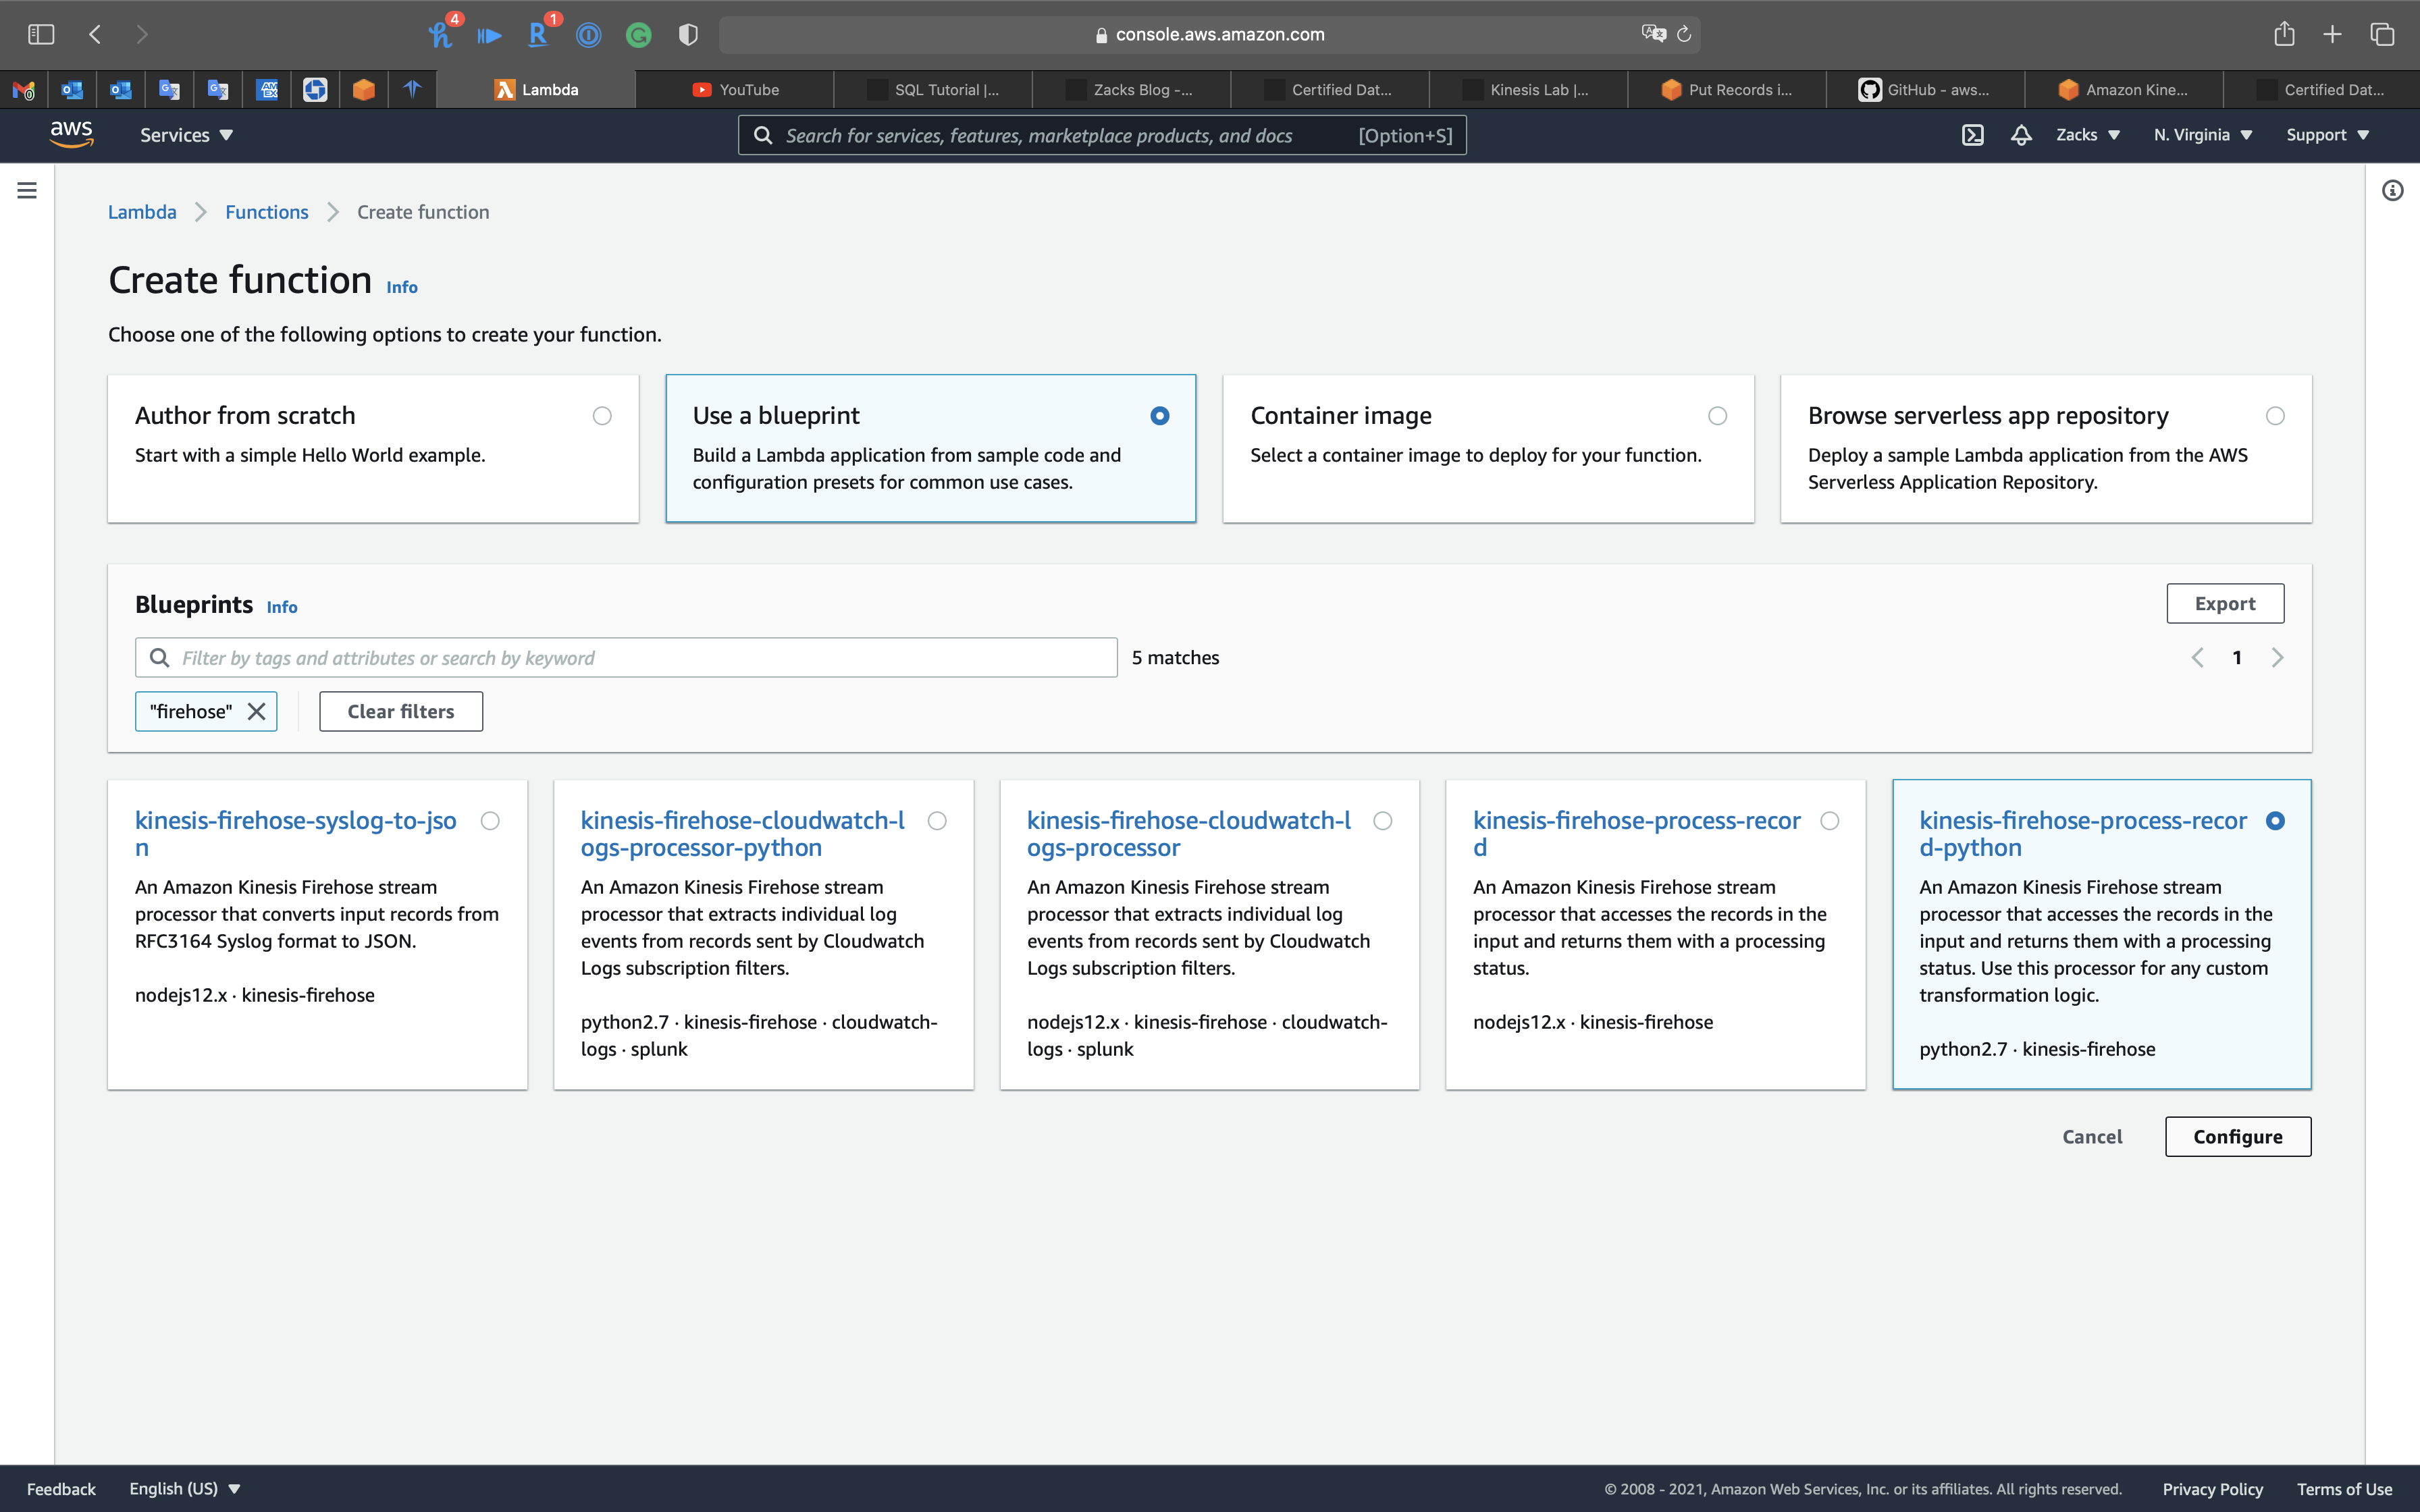Click the Configure button

point(2237,1137)
